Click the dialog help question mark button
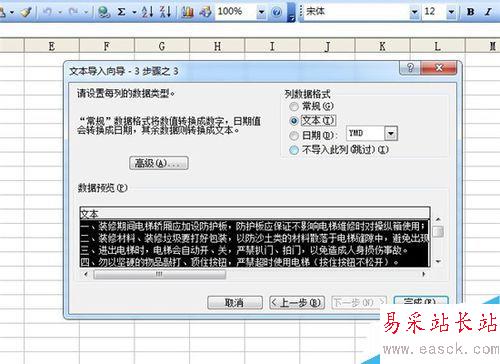This screenshot has width=500, height=364. [410, 68]
